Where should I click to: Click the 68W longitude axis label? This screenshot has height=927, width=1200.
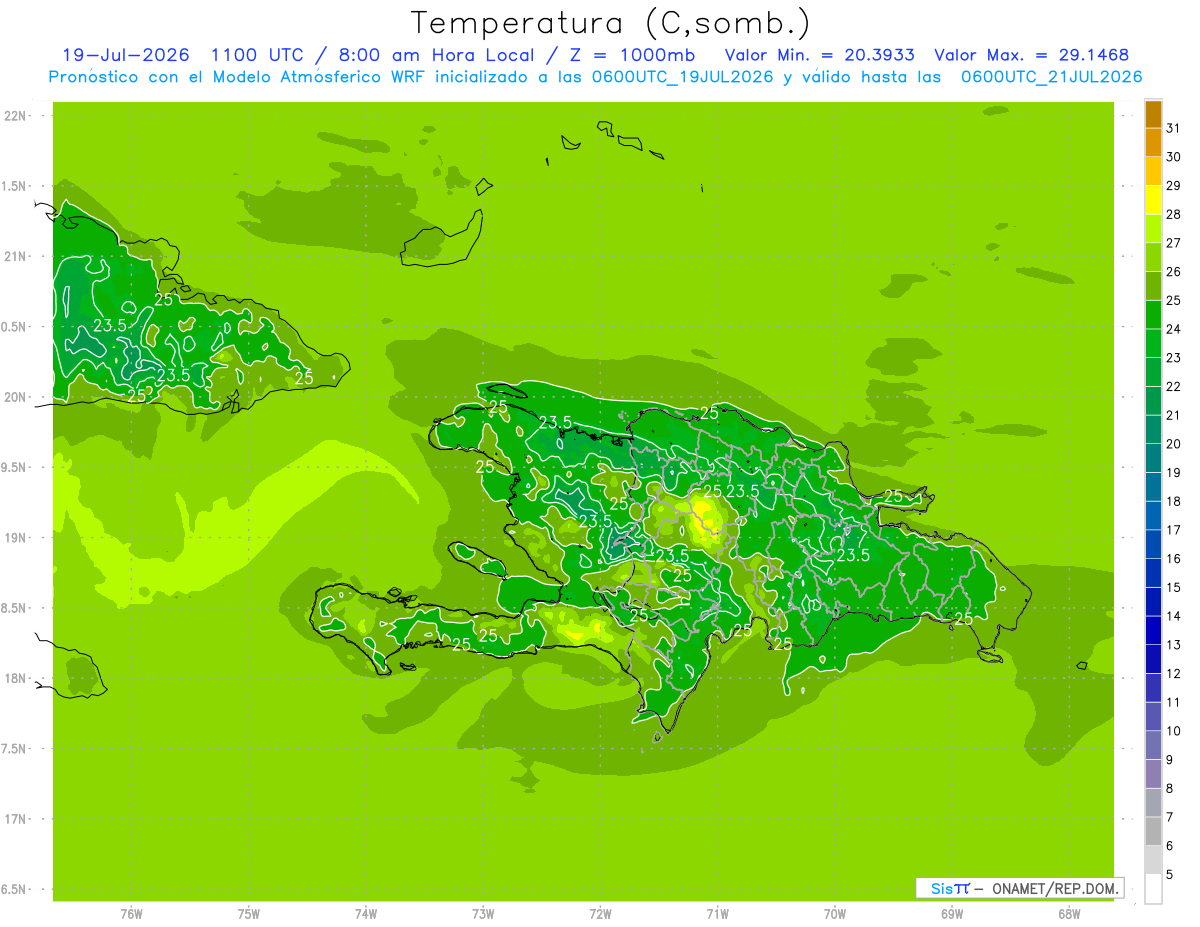click(1069, 913)
